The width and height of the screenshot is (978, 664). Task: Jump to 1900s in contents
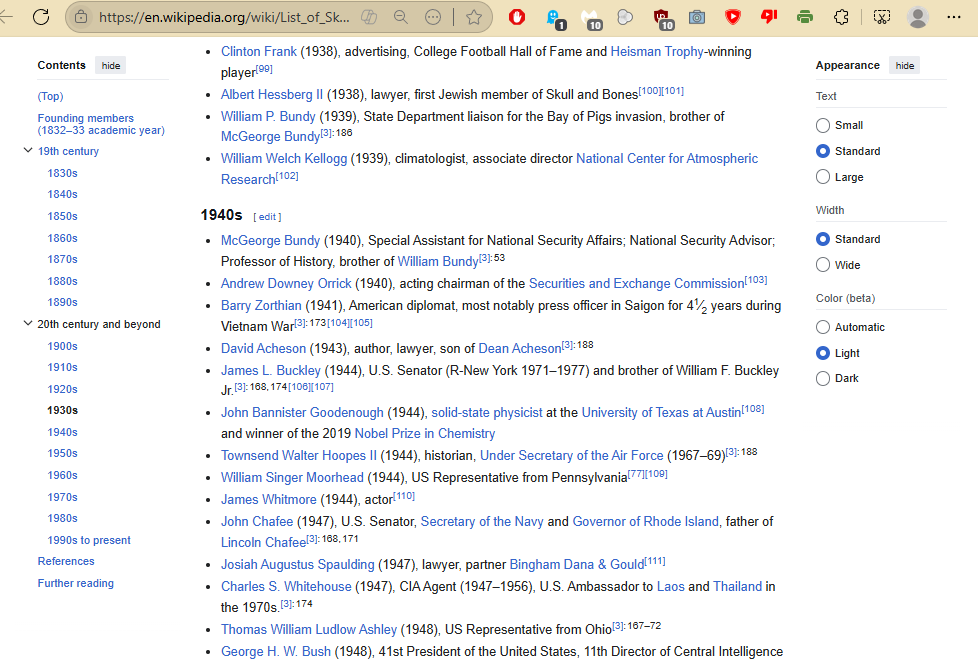pos(62,346)
